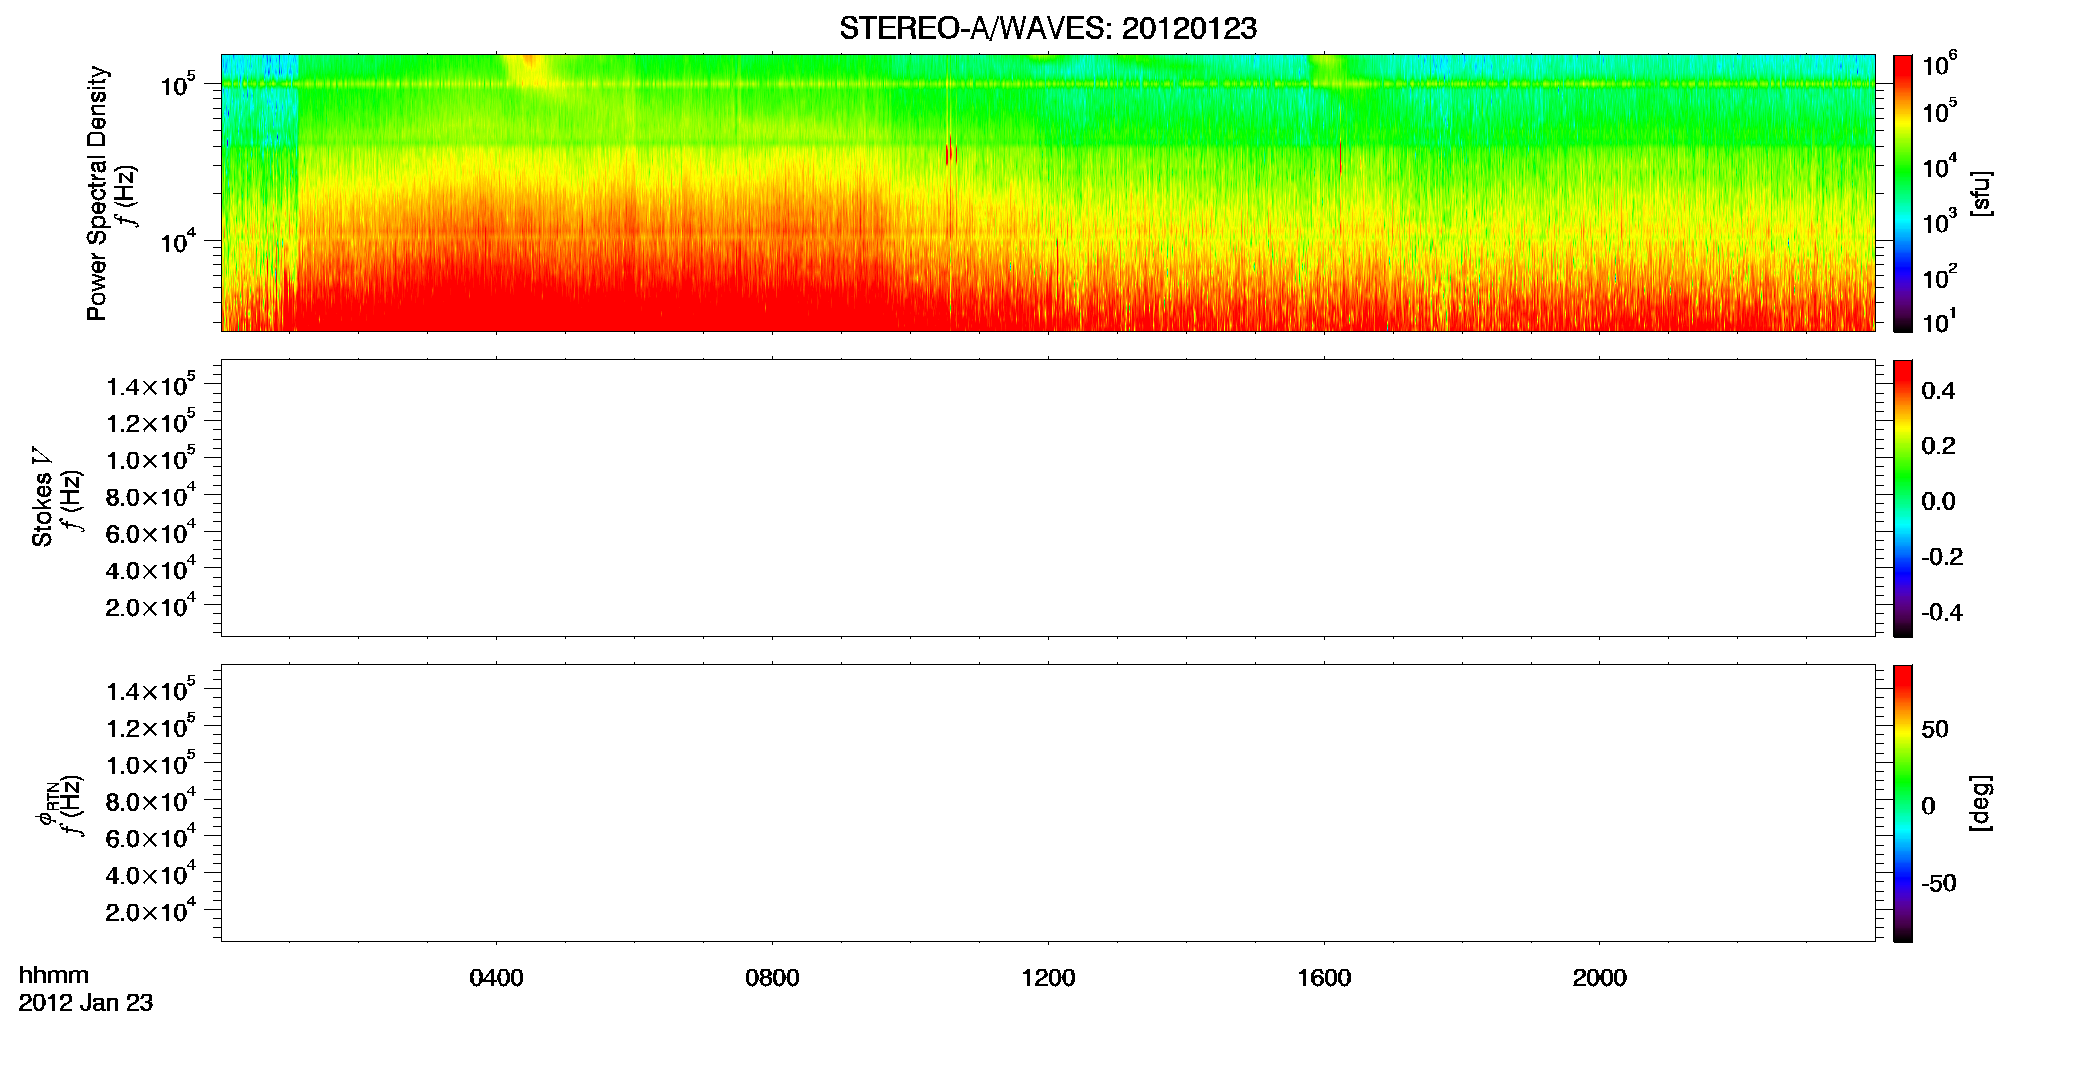Click the Stokes V color bar
This screenshot has height=1080, width=2096.
[1903, 498]
